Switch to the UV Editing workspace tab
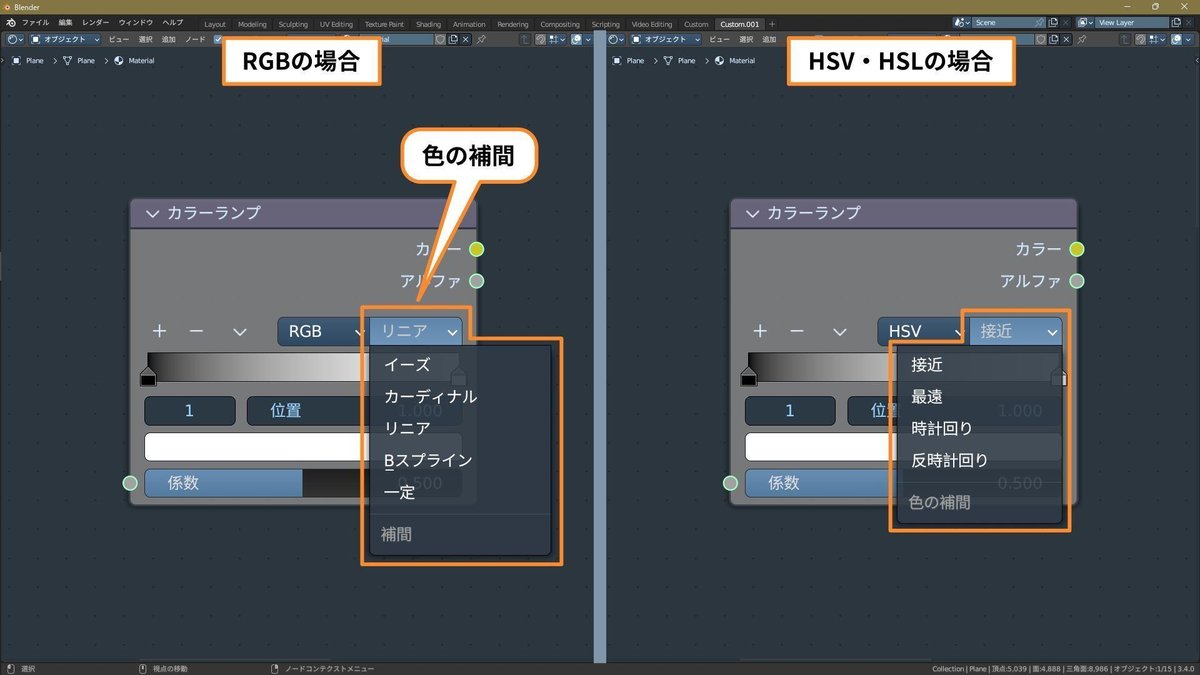This screenshot has height=675, width=1200. click(336, 24)
